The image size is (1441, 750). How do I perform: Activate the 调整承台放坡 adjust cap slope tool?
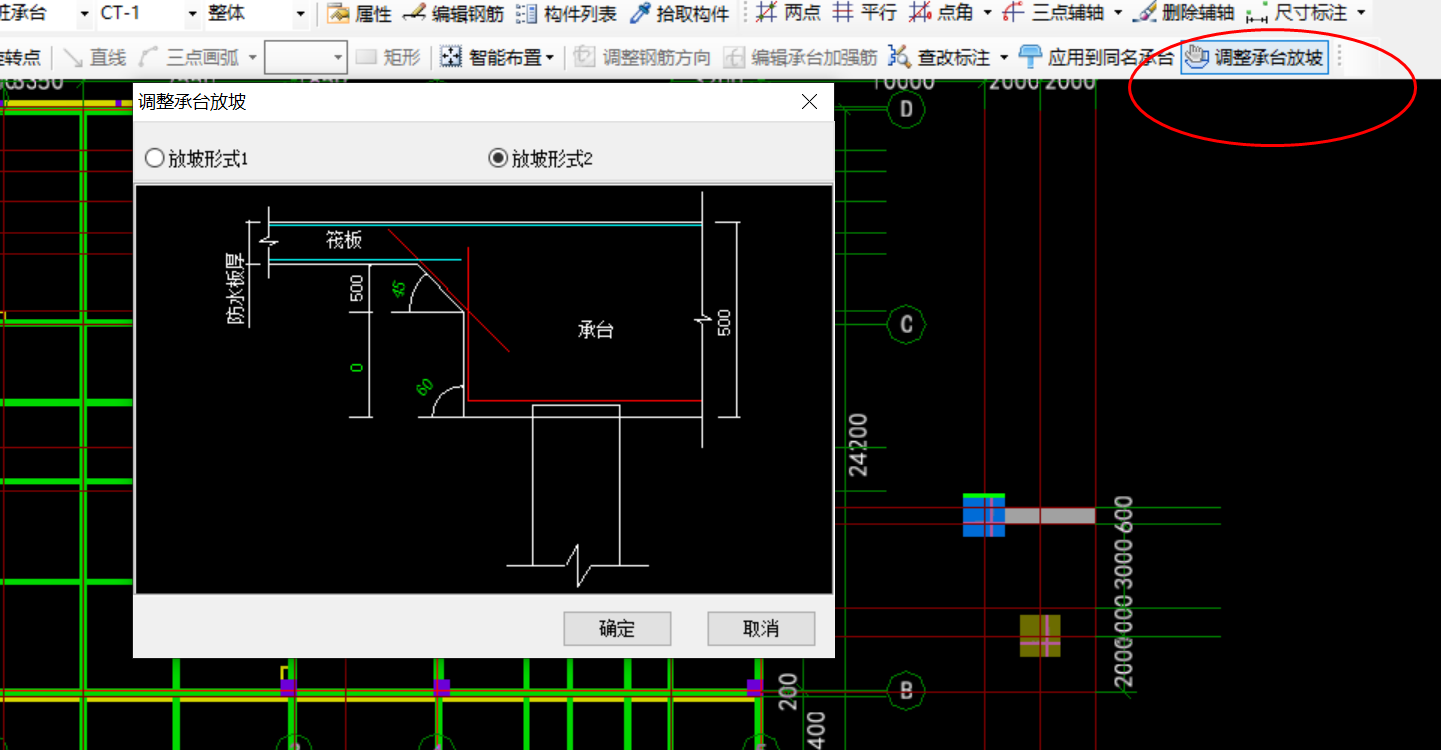1255,57
